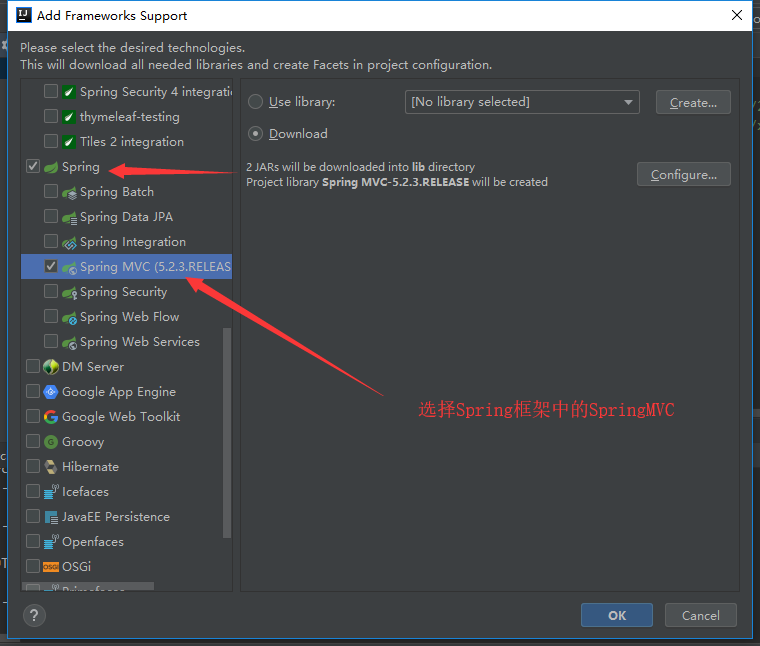Click the Cancel button
This screenshot has height=646, width=760.
click(700, 615)
